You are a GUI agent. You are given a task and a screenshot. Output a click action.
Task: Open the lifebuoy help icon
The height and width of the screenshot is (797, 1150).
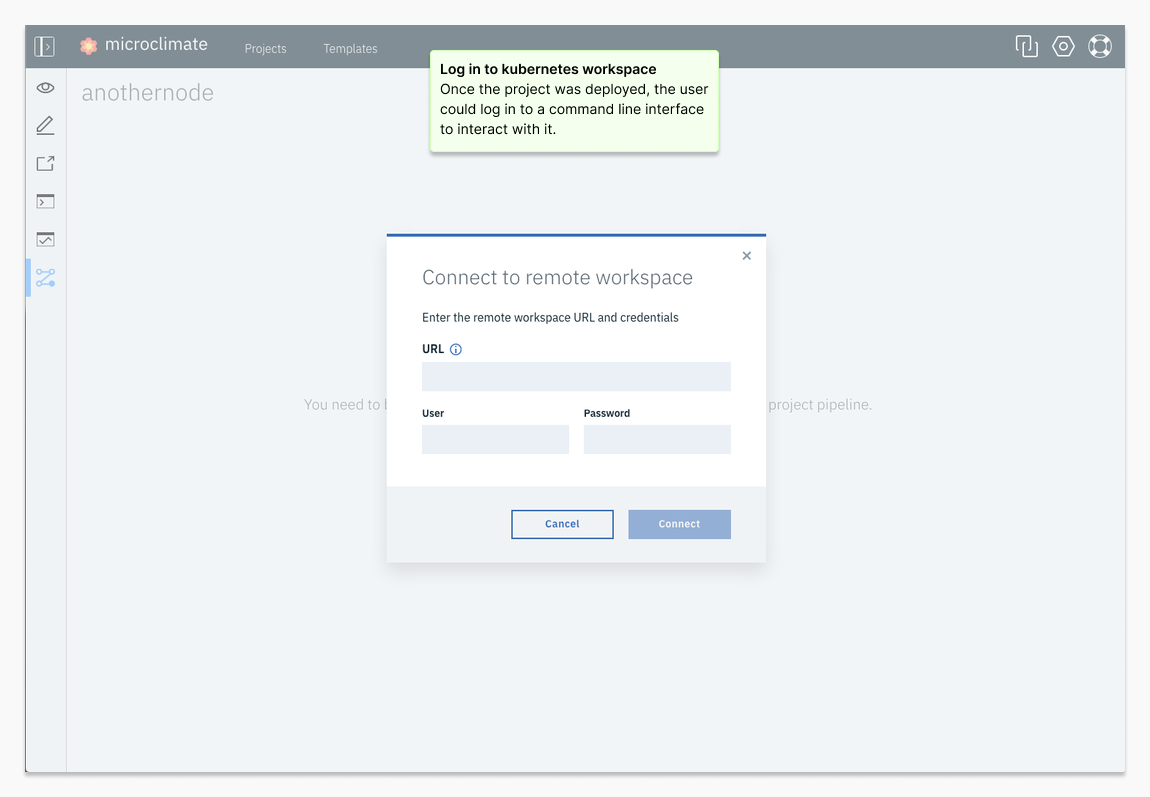(x=1100, y=46)
